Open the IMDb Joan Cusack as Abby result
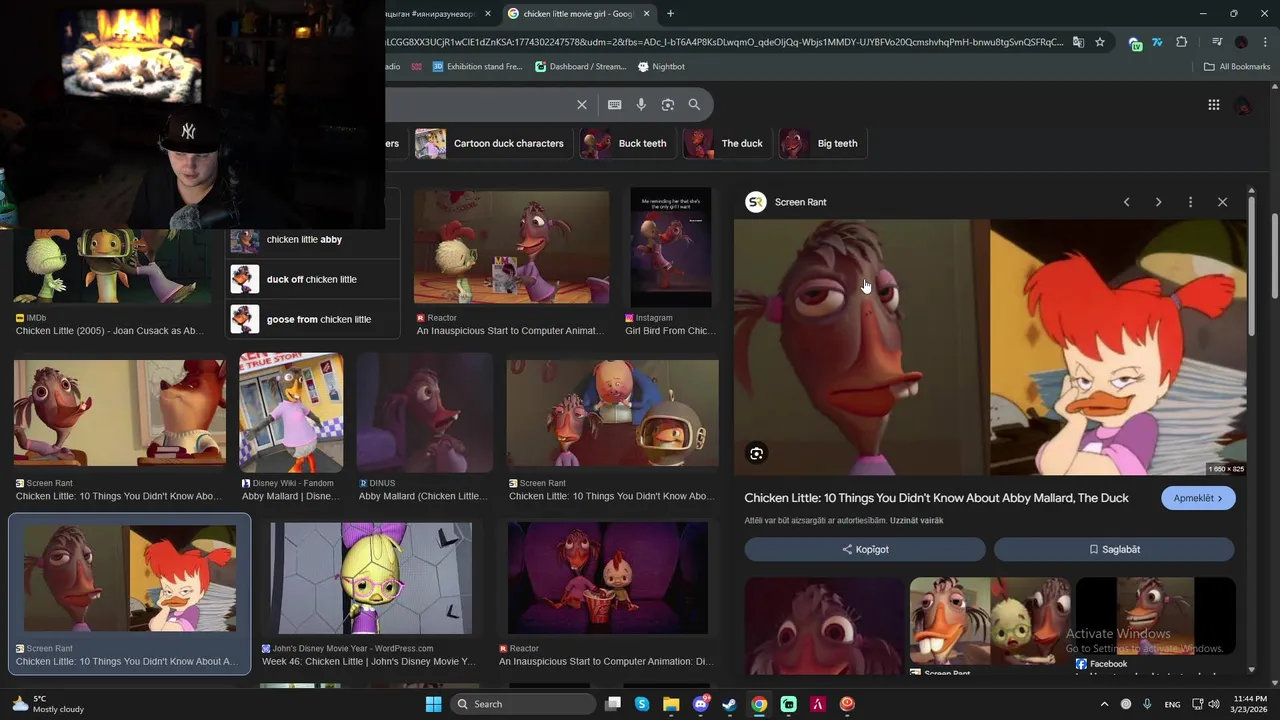The image size is (1280, 720). tap(112, 266)
